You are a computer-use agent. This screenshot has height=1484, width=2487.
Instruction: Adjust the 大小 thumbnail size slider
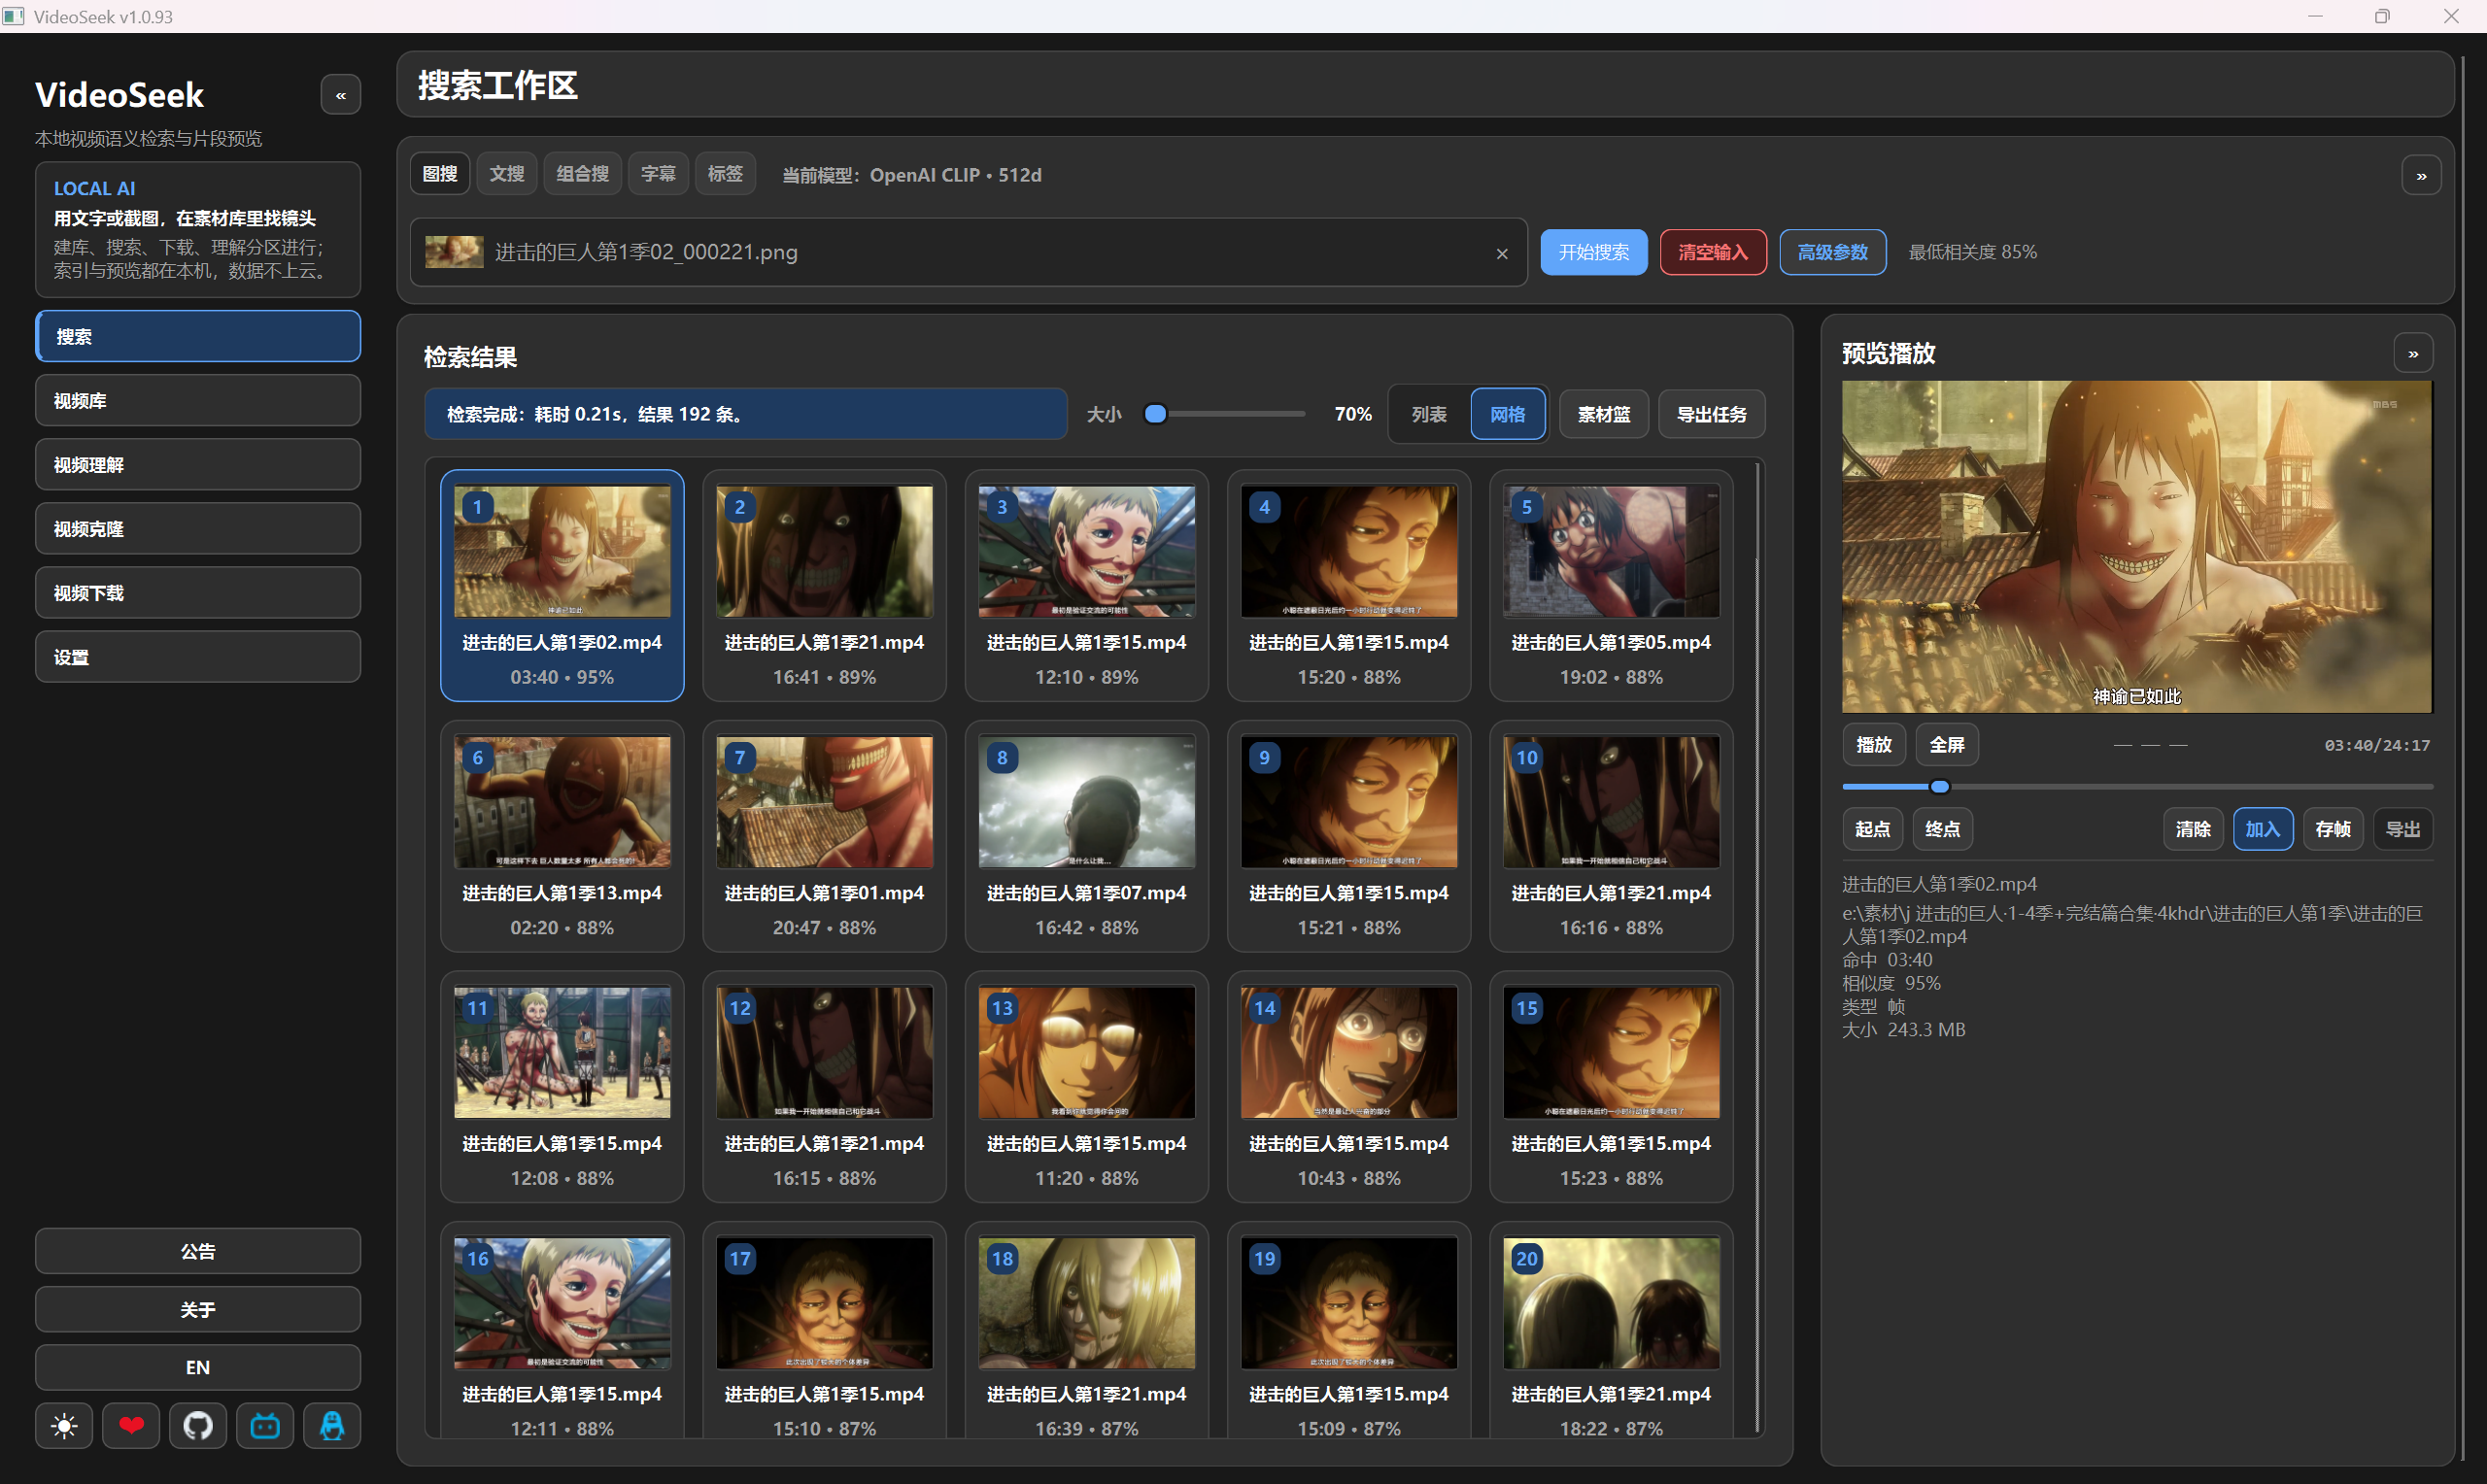coord(1225,414)
